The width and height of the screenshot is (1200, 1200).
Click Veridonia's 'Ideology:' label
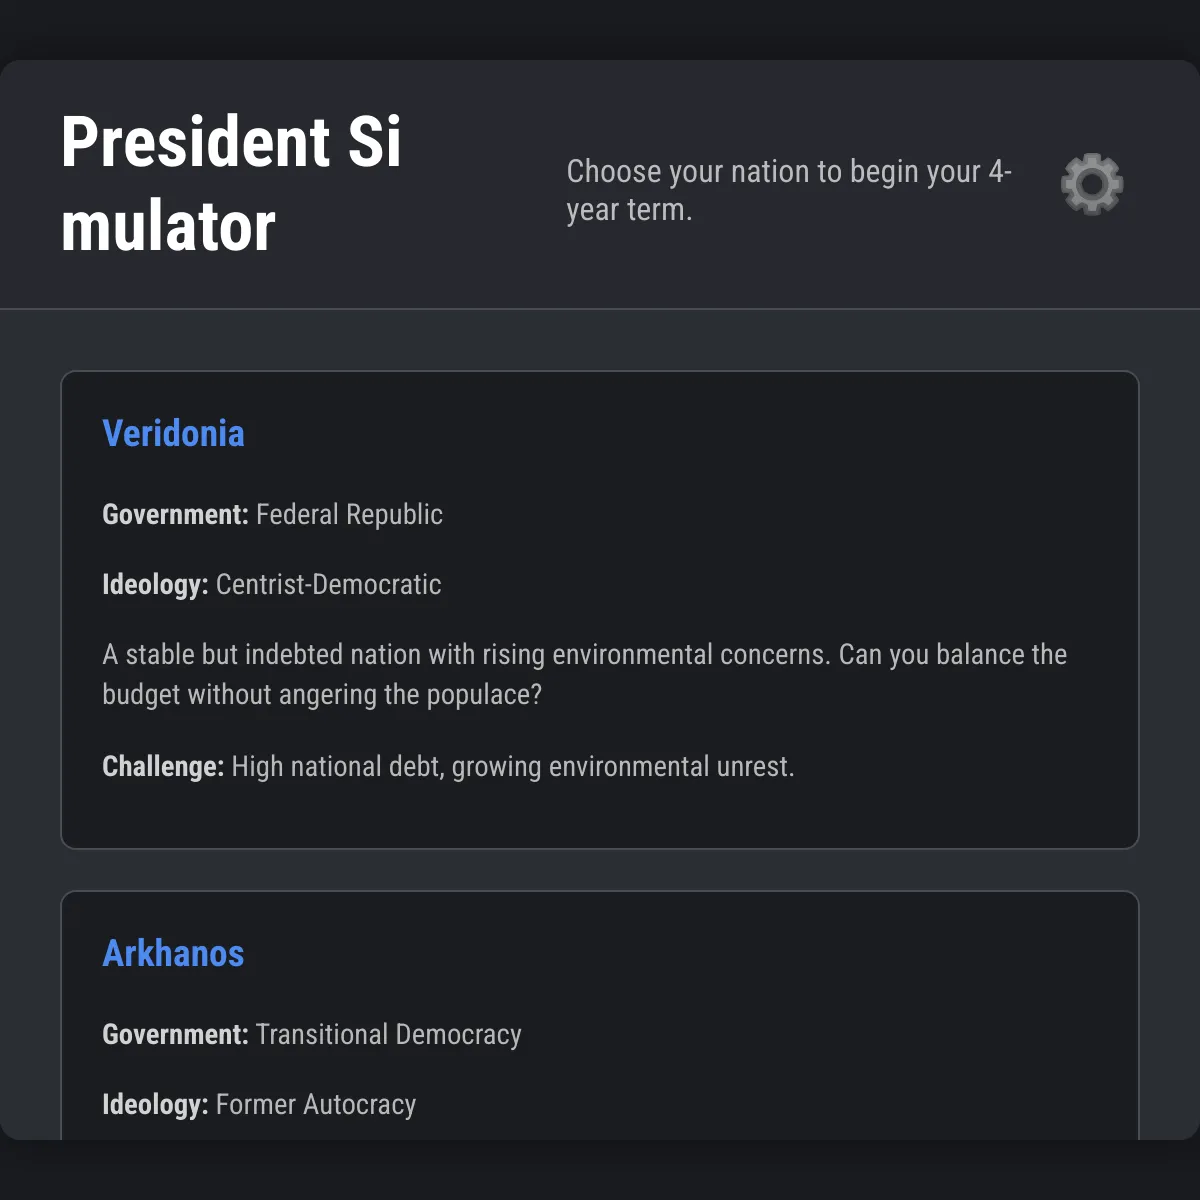coord(155,585)
